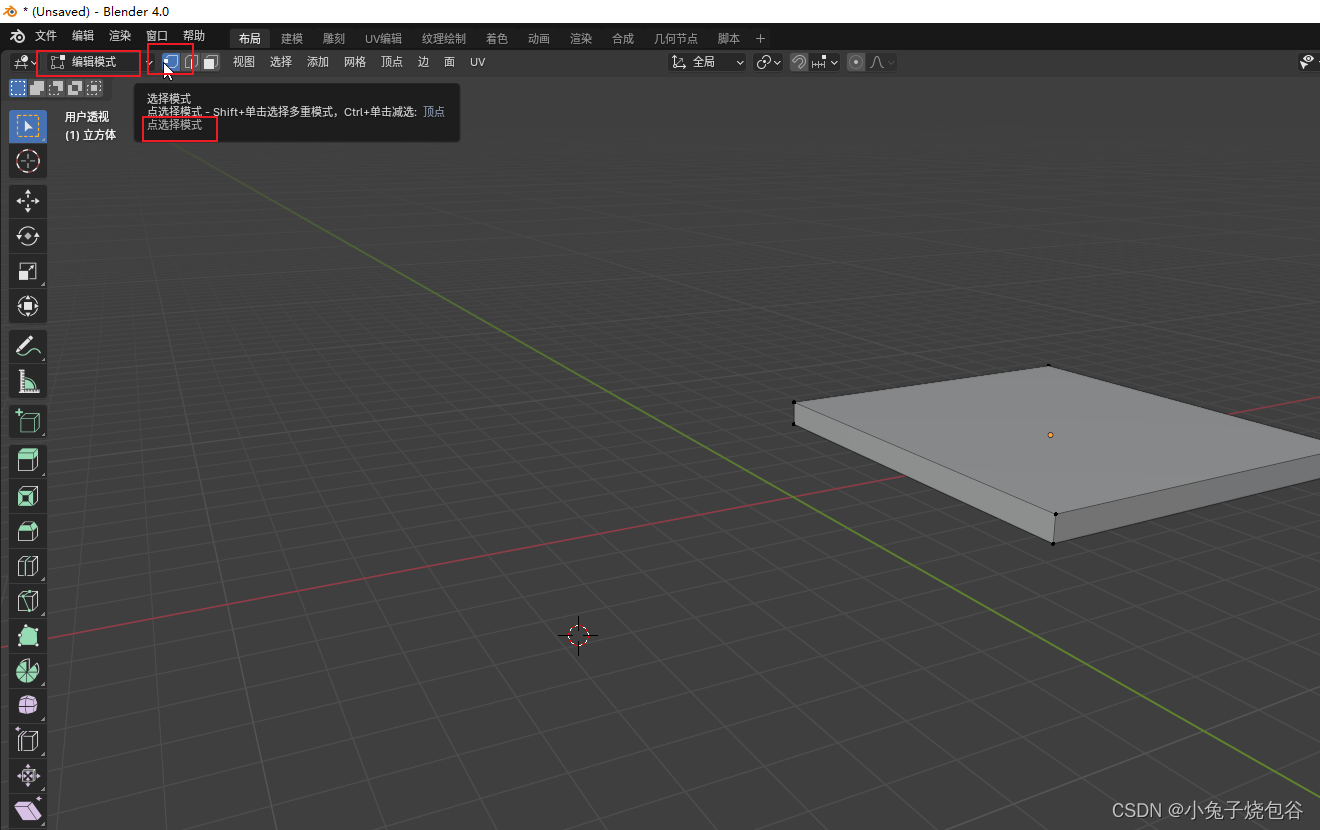Switch to the 几何节点 workspace tab
The height and width of the screenshot is (830, 1320).
(676, 39)
